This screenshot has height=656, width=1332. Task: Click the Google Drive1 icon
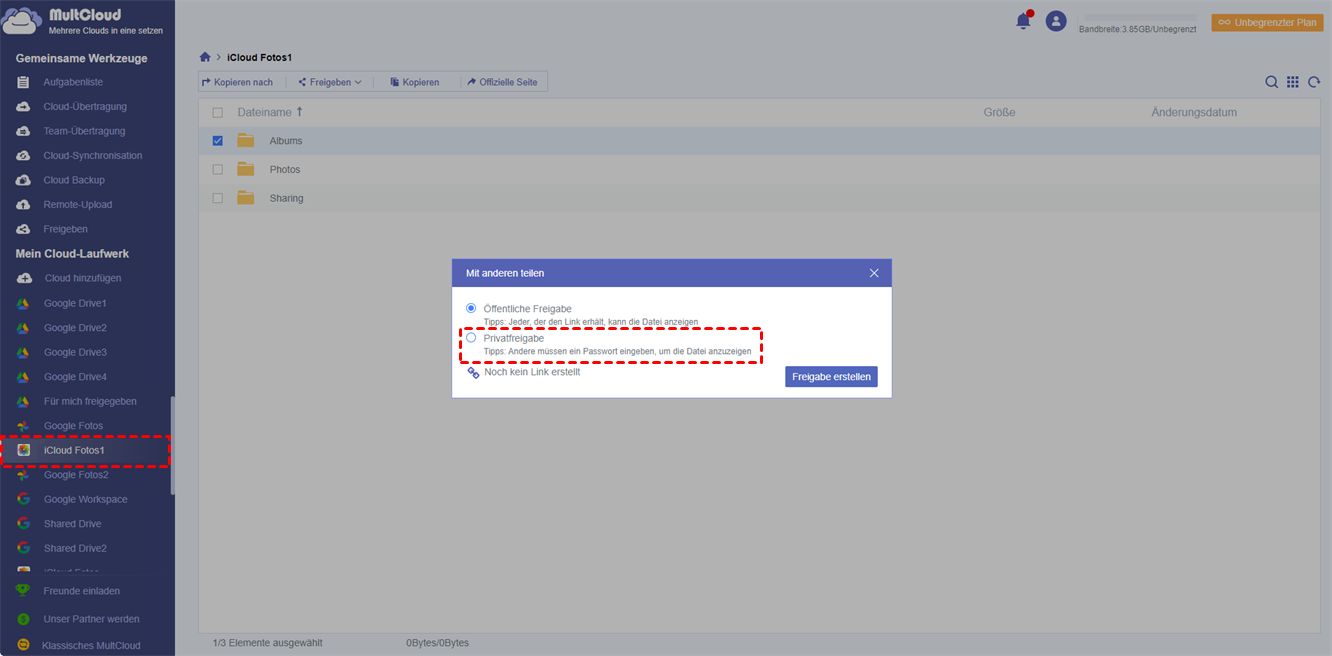pos(23,303)
